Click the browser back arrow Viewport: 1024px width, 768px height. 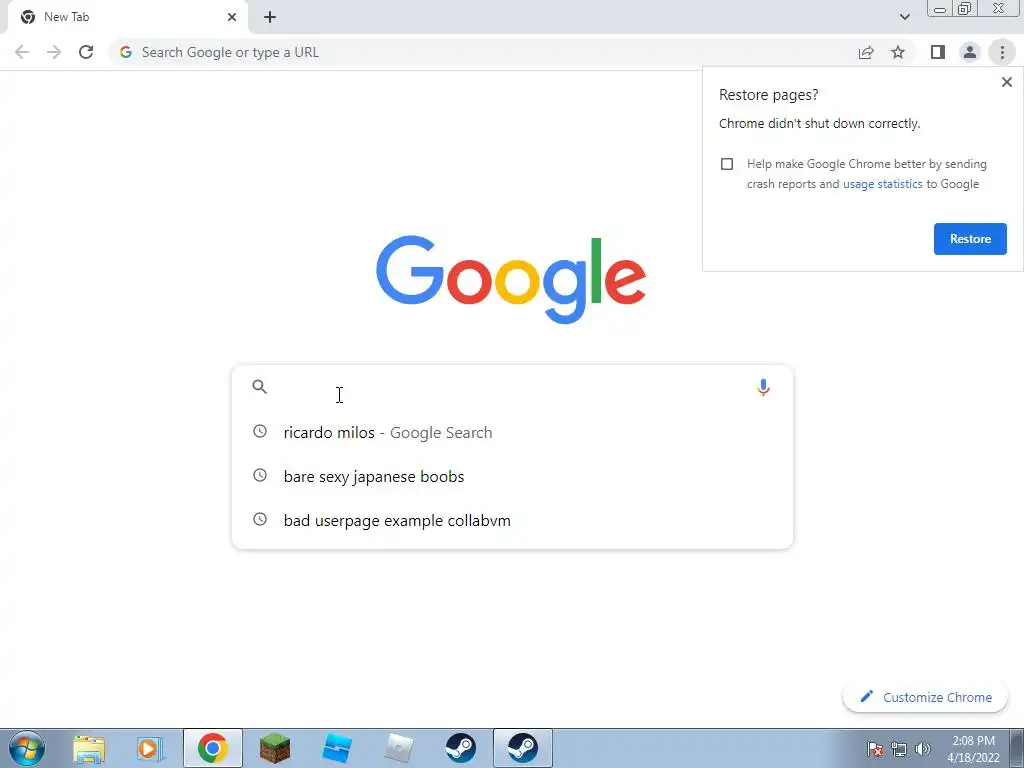coord(22,52)
